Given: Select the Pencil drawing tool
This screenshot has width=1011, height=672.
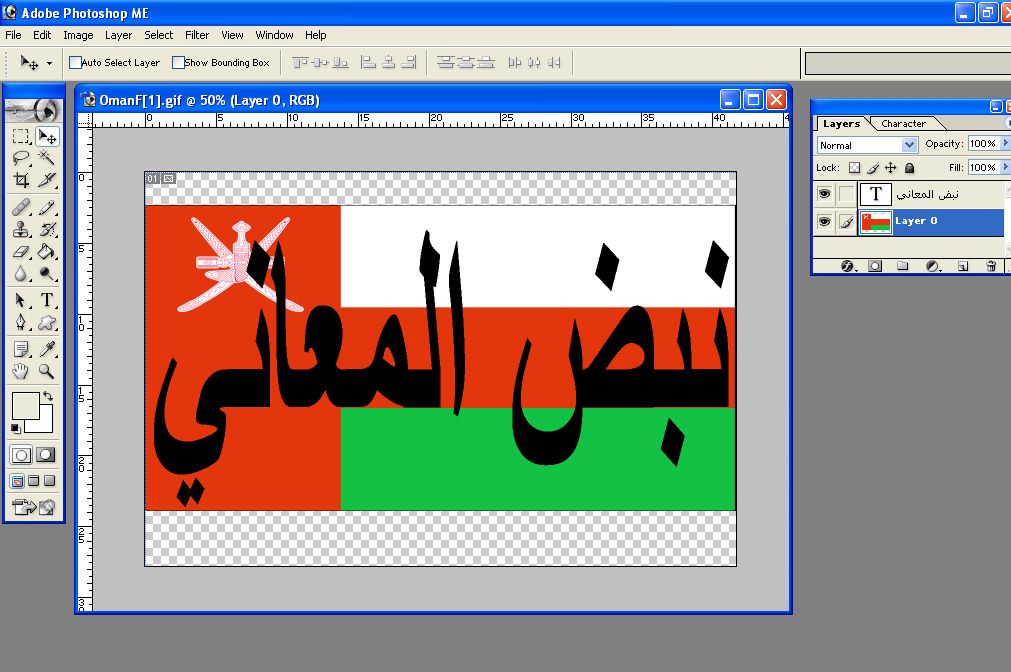Looking at the screenshot, I should tap(47, 208).
